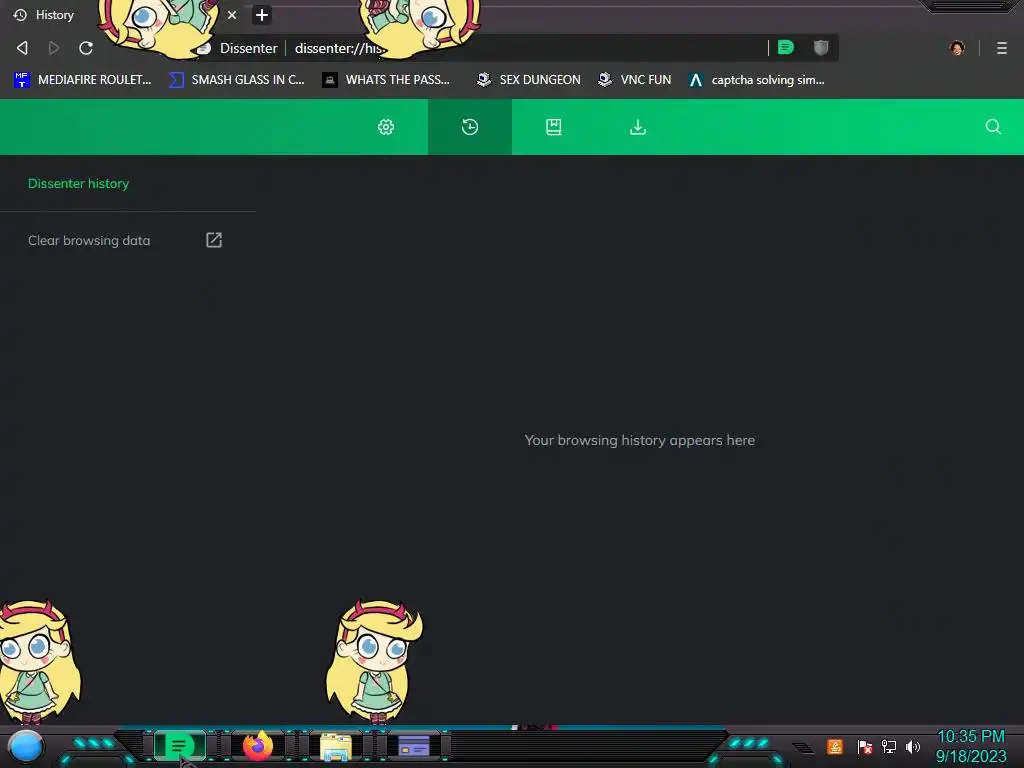Open the downloads icon in the green bar
This screenshot has height=768, width=1024.
638,127
